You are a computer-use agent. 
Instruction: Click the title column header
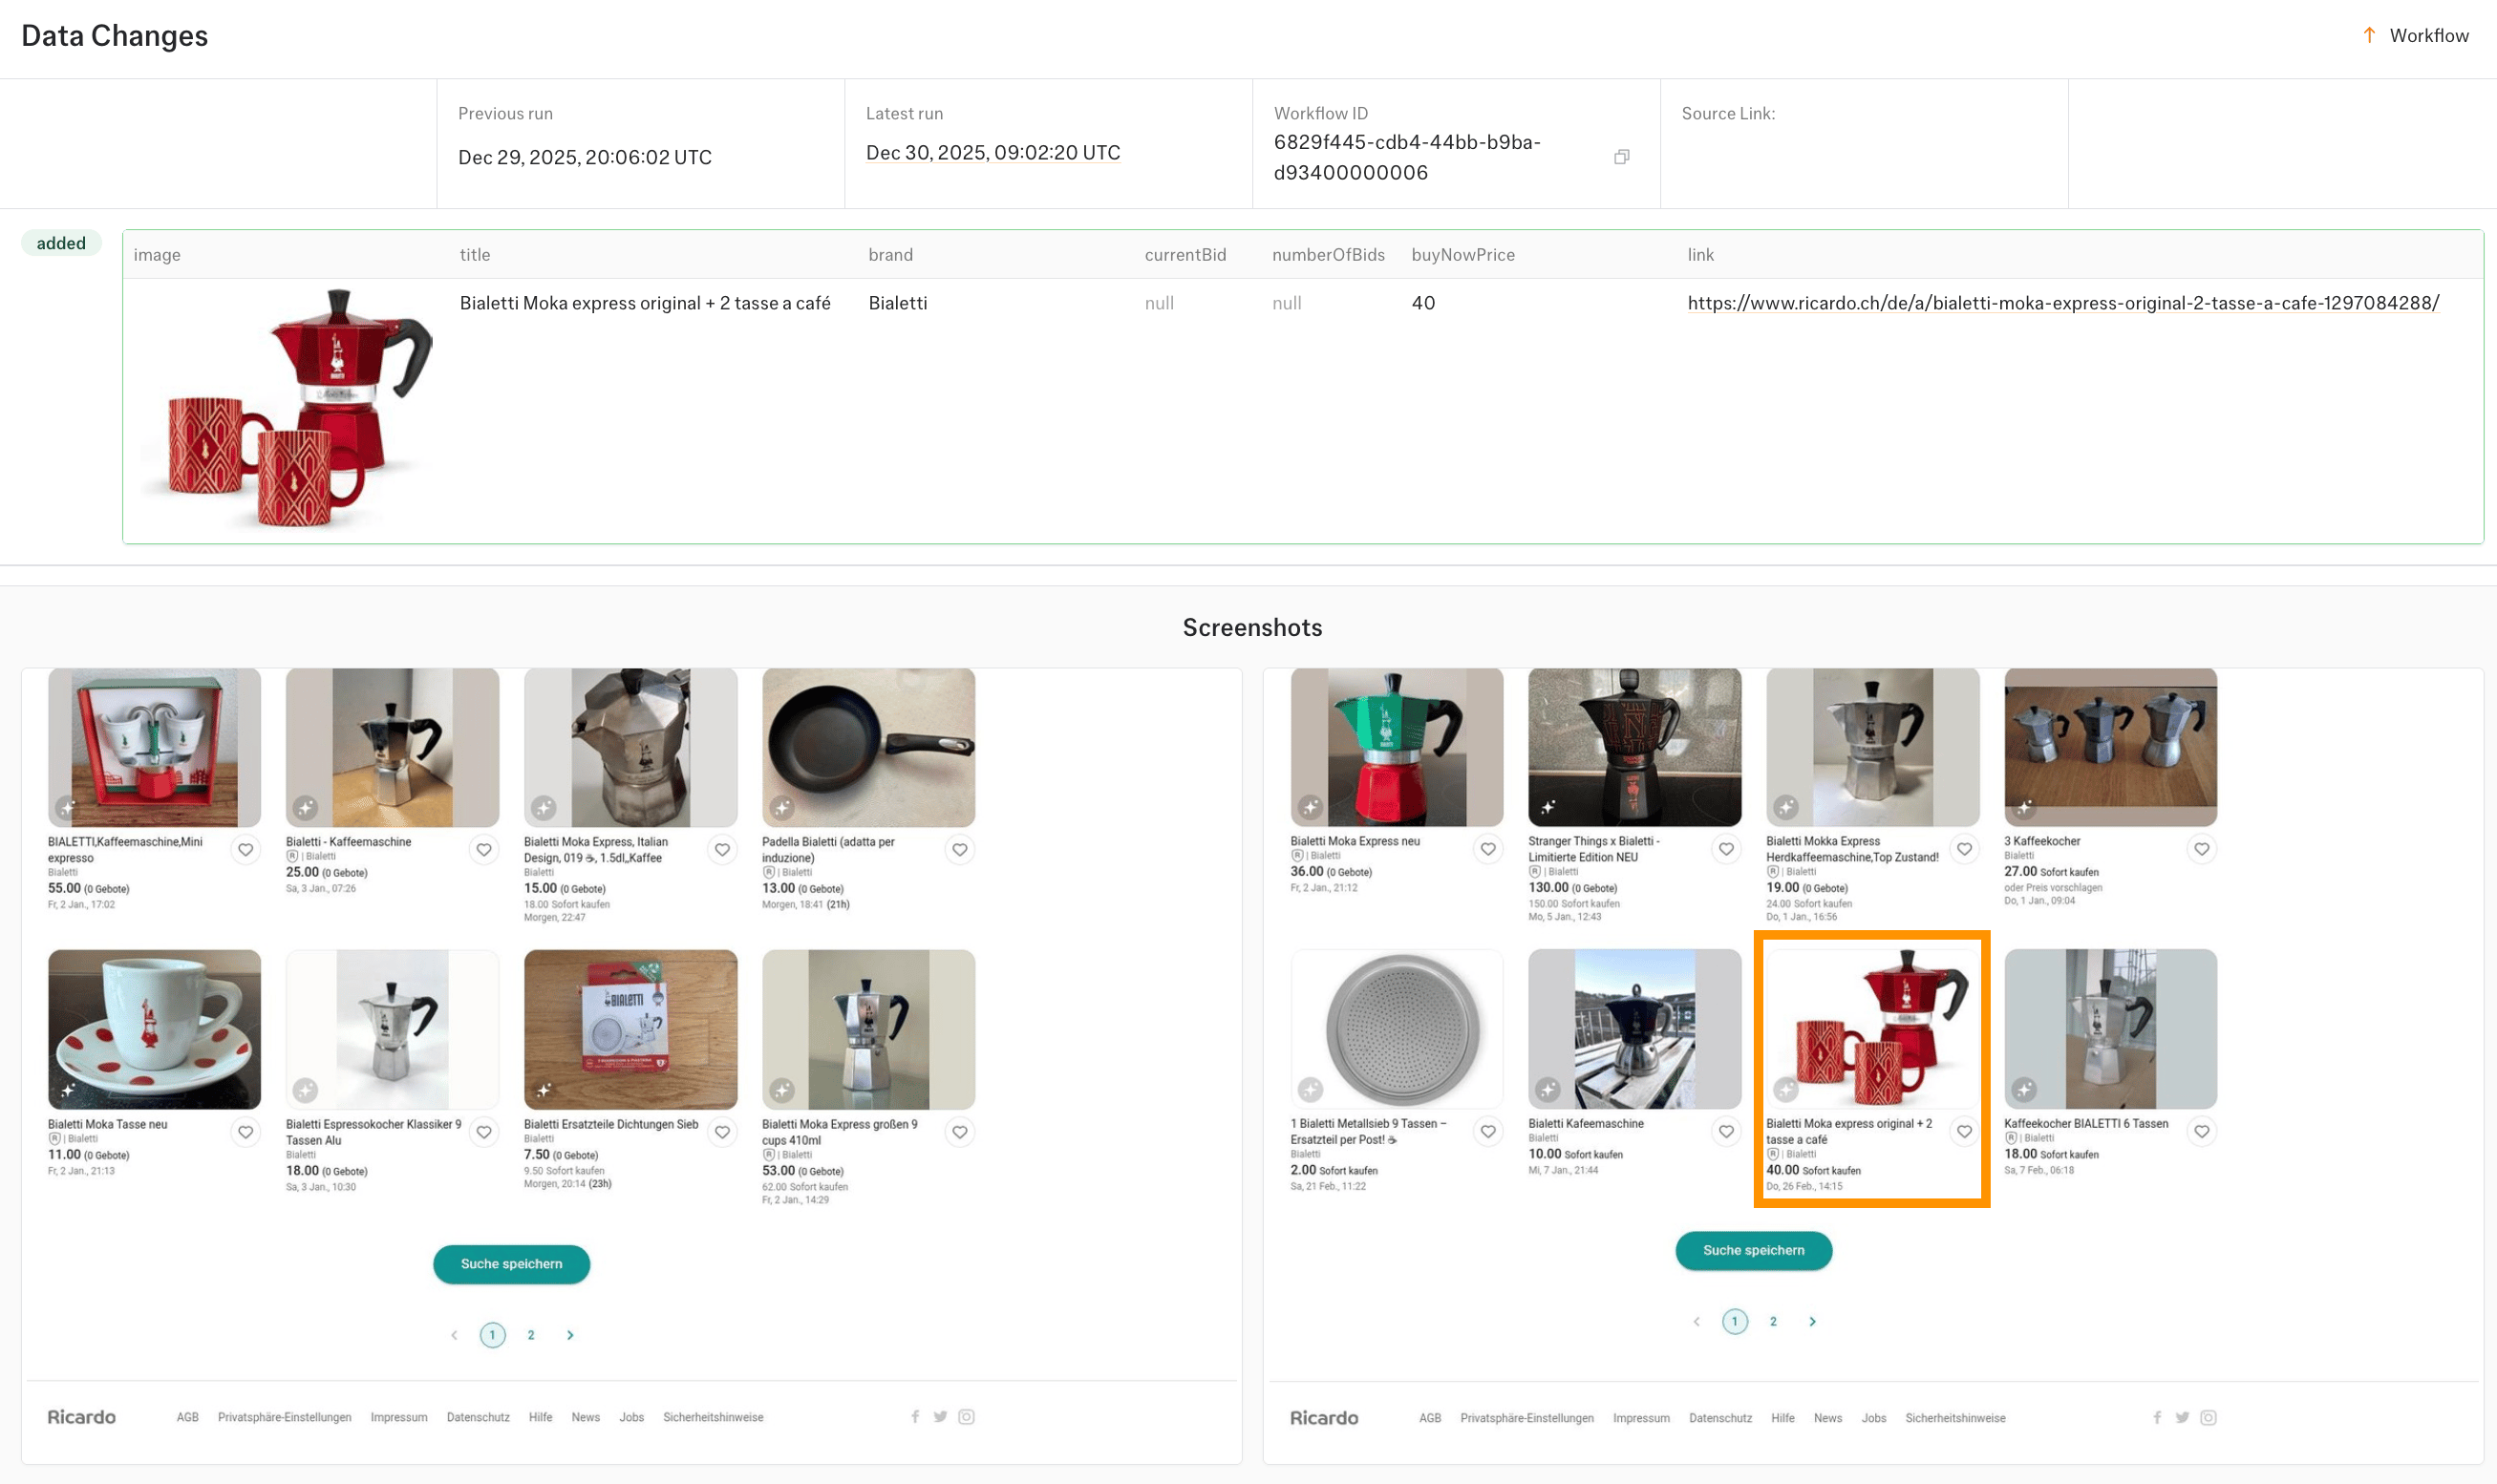click(475, 255)
